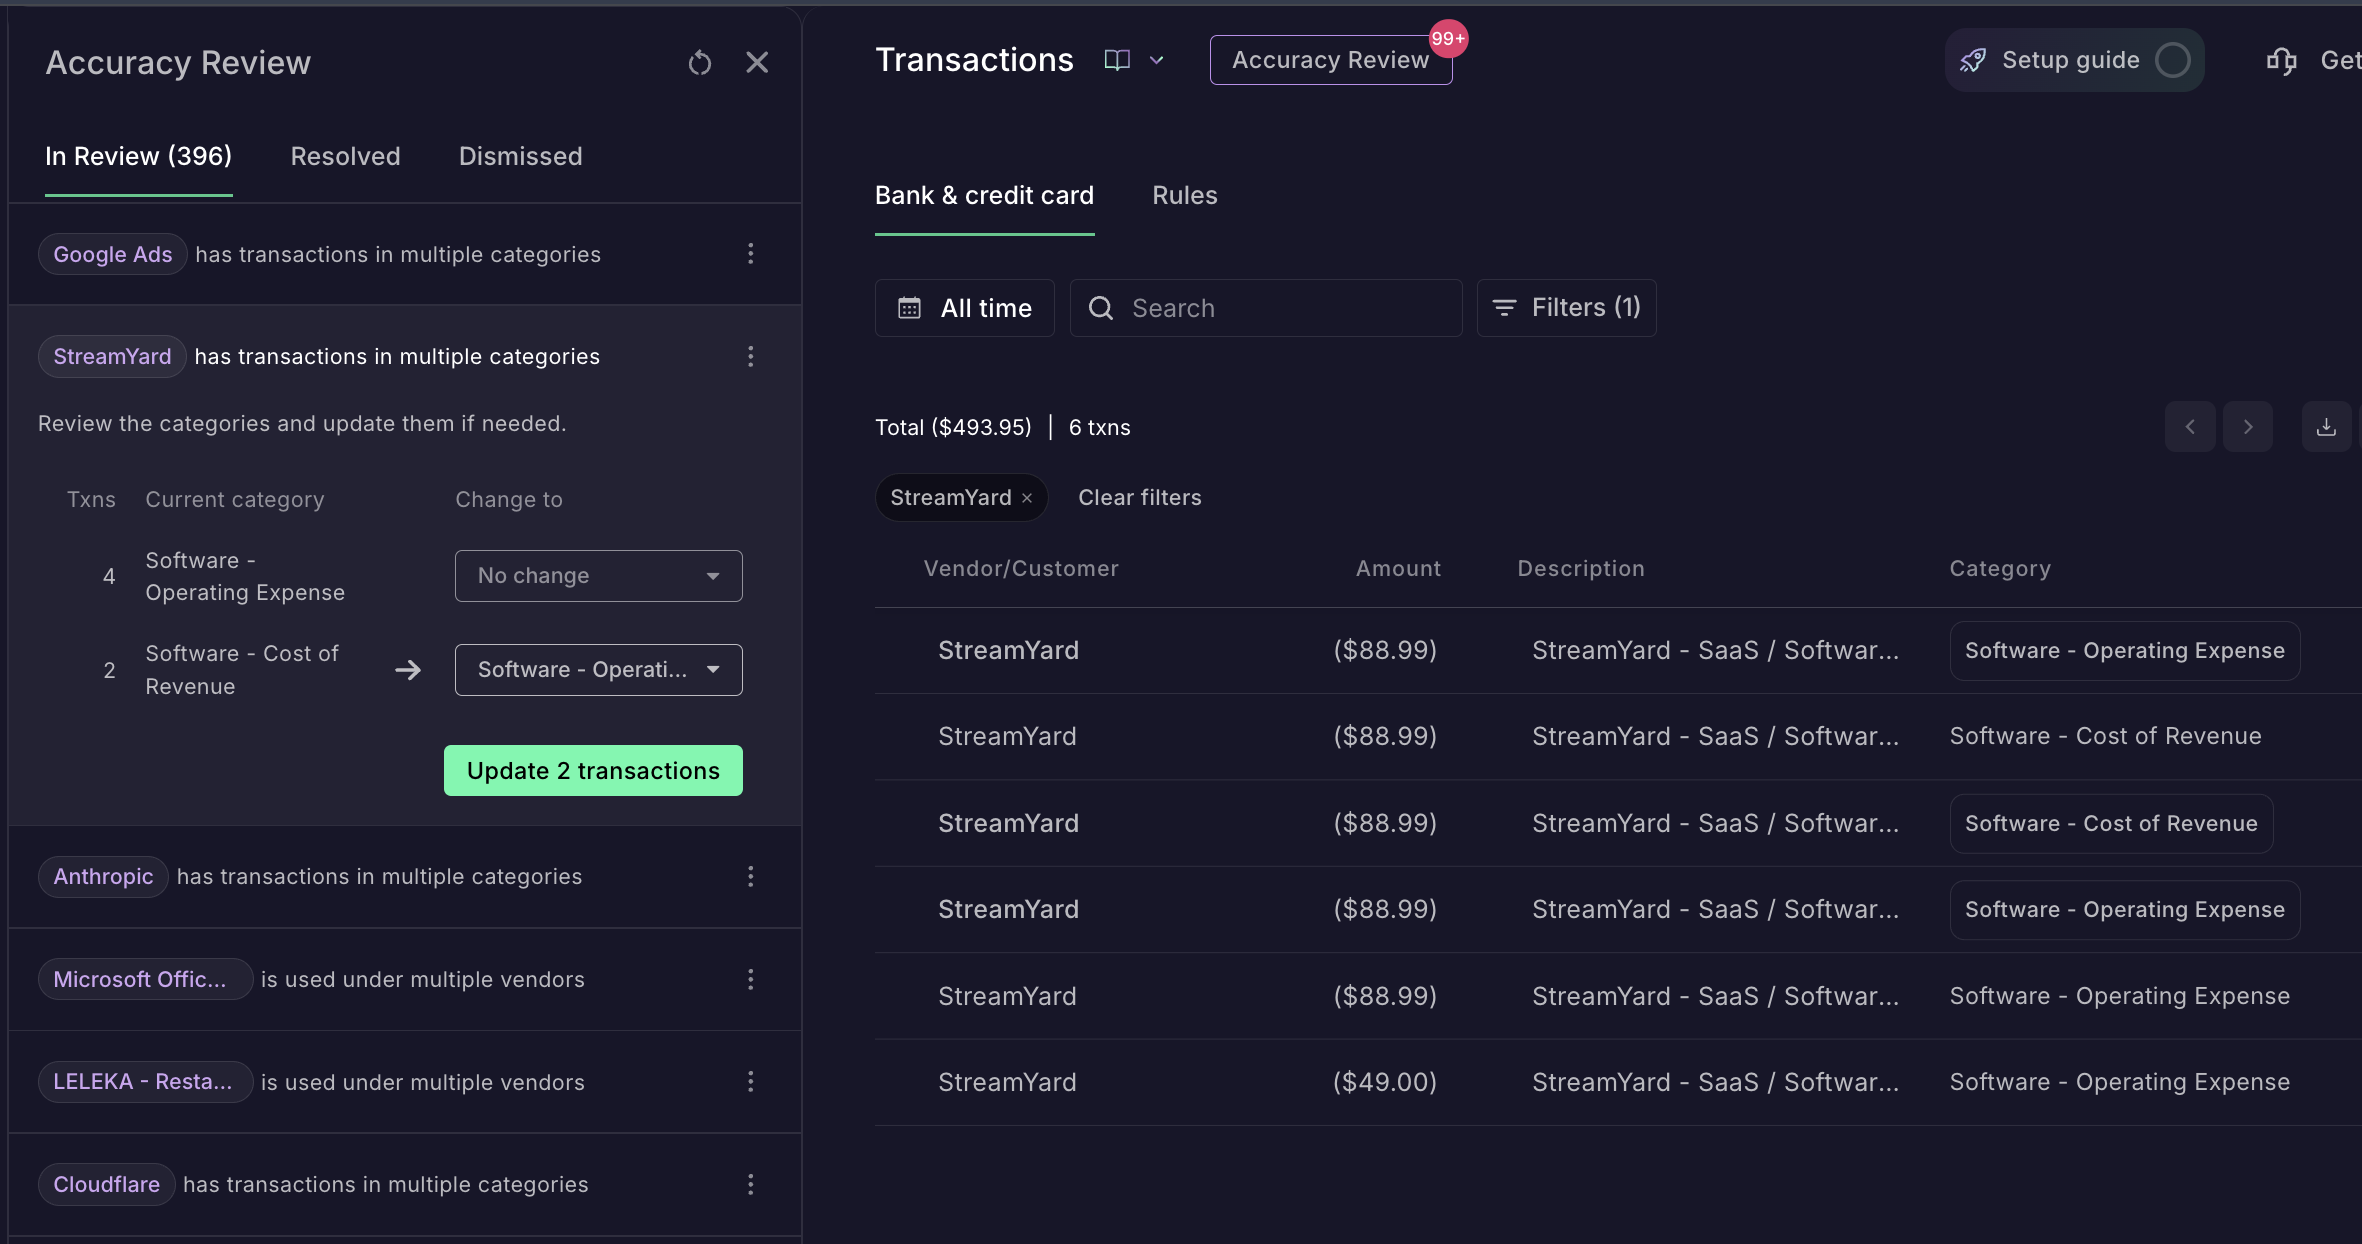Open the Microsoft Office item three-dot menu
The width and height of the screenshot is (2362, 1244).
click(x=750, y=980)
